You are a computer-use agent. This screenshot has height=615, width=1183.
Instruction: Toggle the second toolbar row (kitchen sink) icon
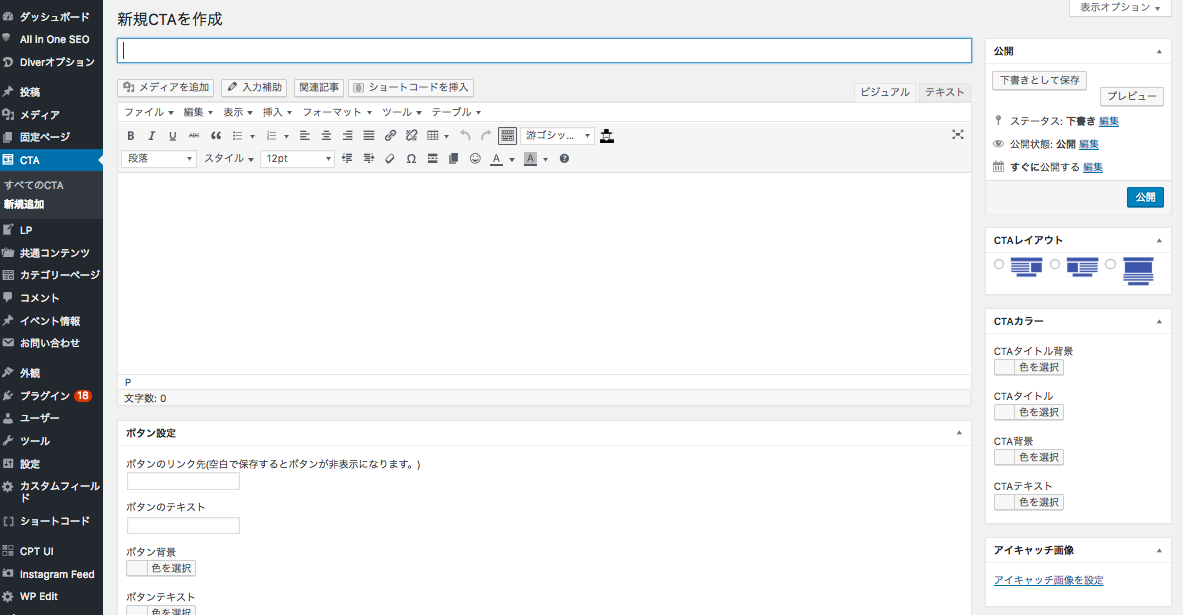(x=508, y=136)
